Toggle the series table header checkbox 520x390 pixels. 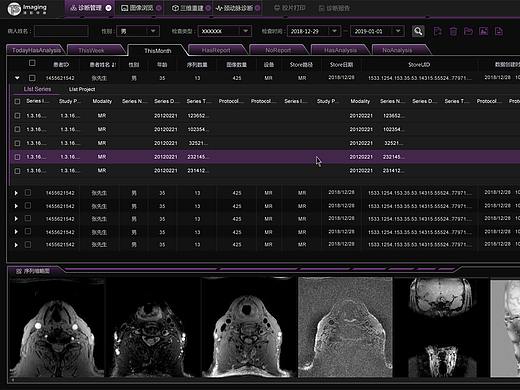(x=17, y=101)
